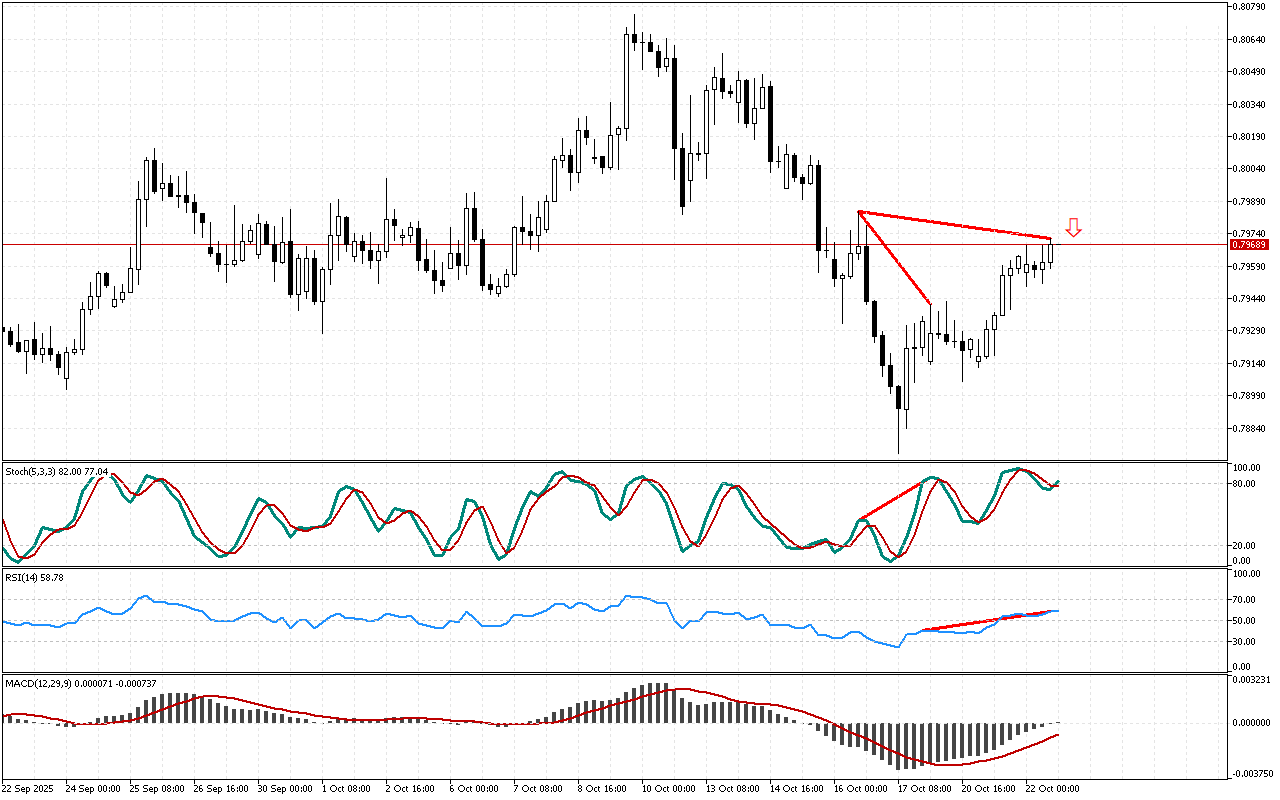Select the red trendline on RSI panel

pyautogui.click(x=990, y=620)
